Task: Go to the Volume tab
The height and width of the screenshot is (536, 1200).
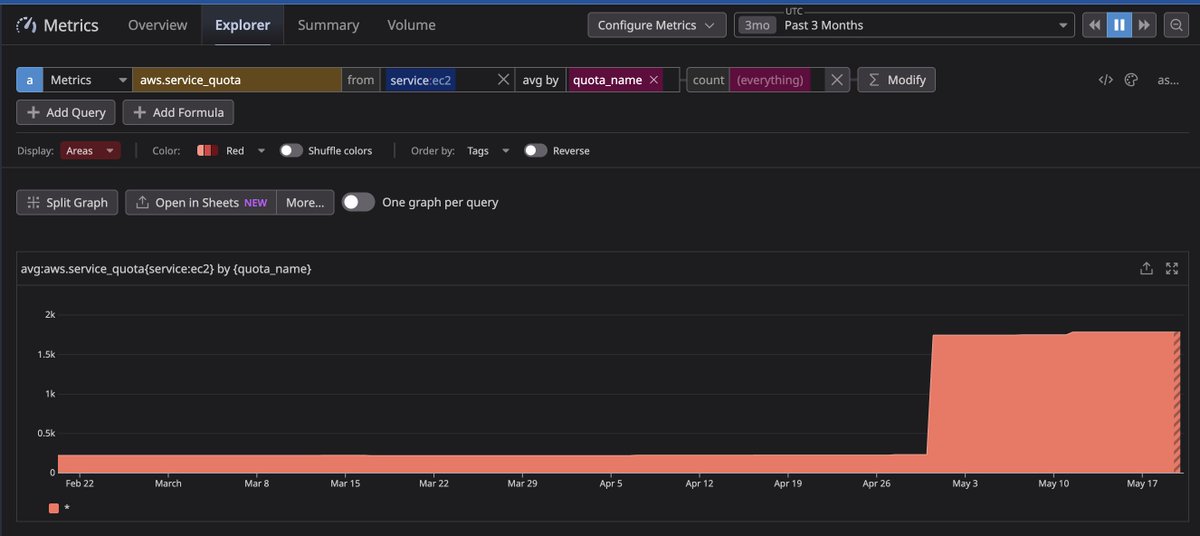Action: [411, 25]
